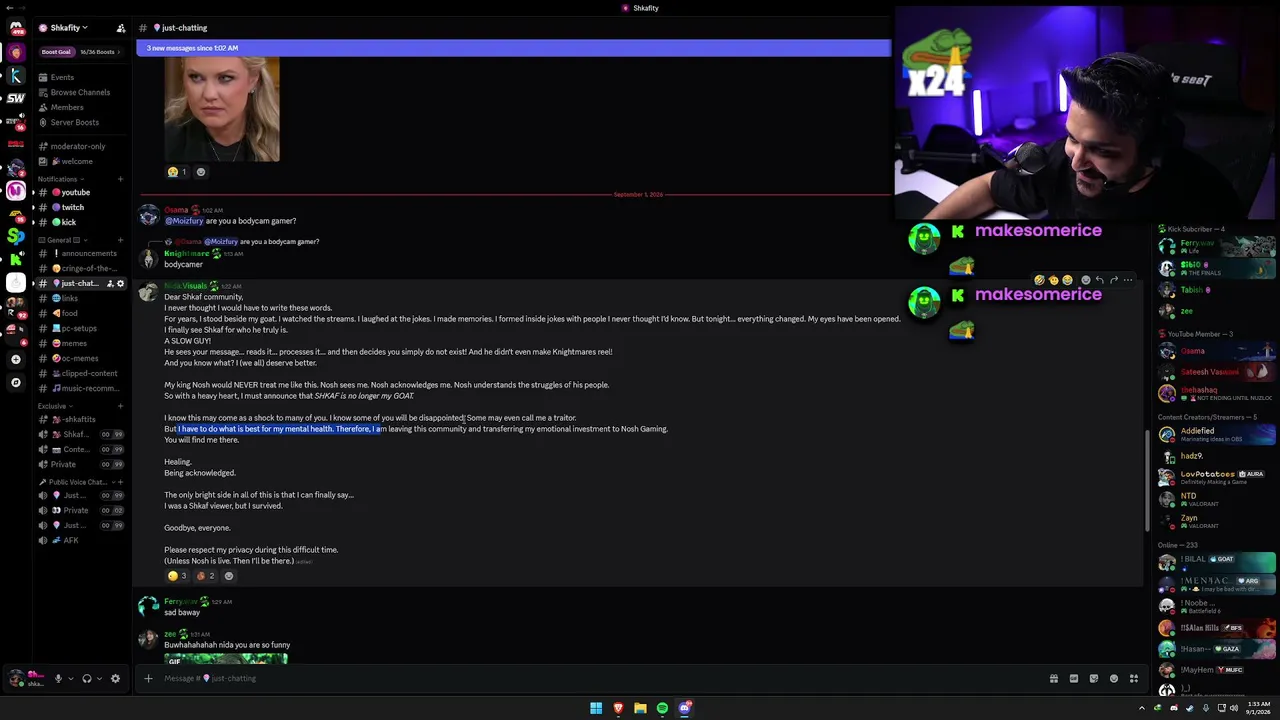
Task: Open More options on message hover toolbar
Action: [1128, 280]
